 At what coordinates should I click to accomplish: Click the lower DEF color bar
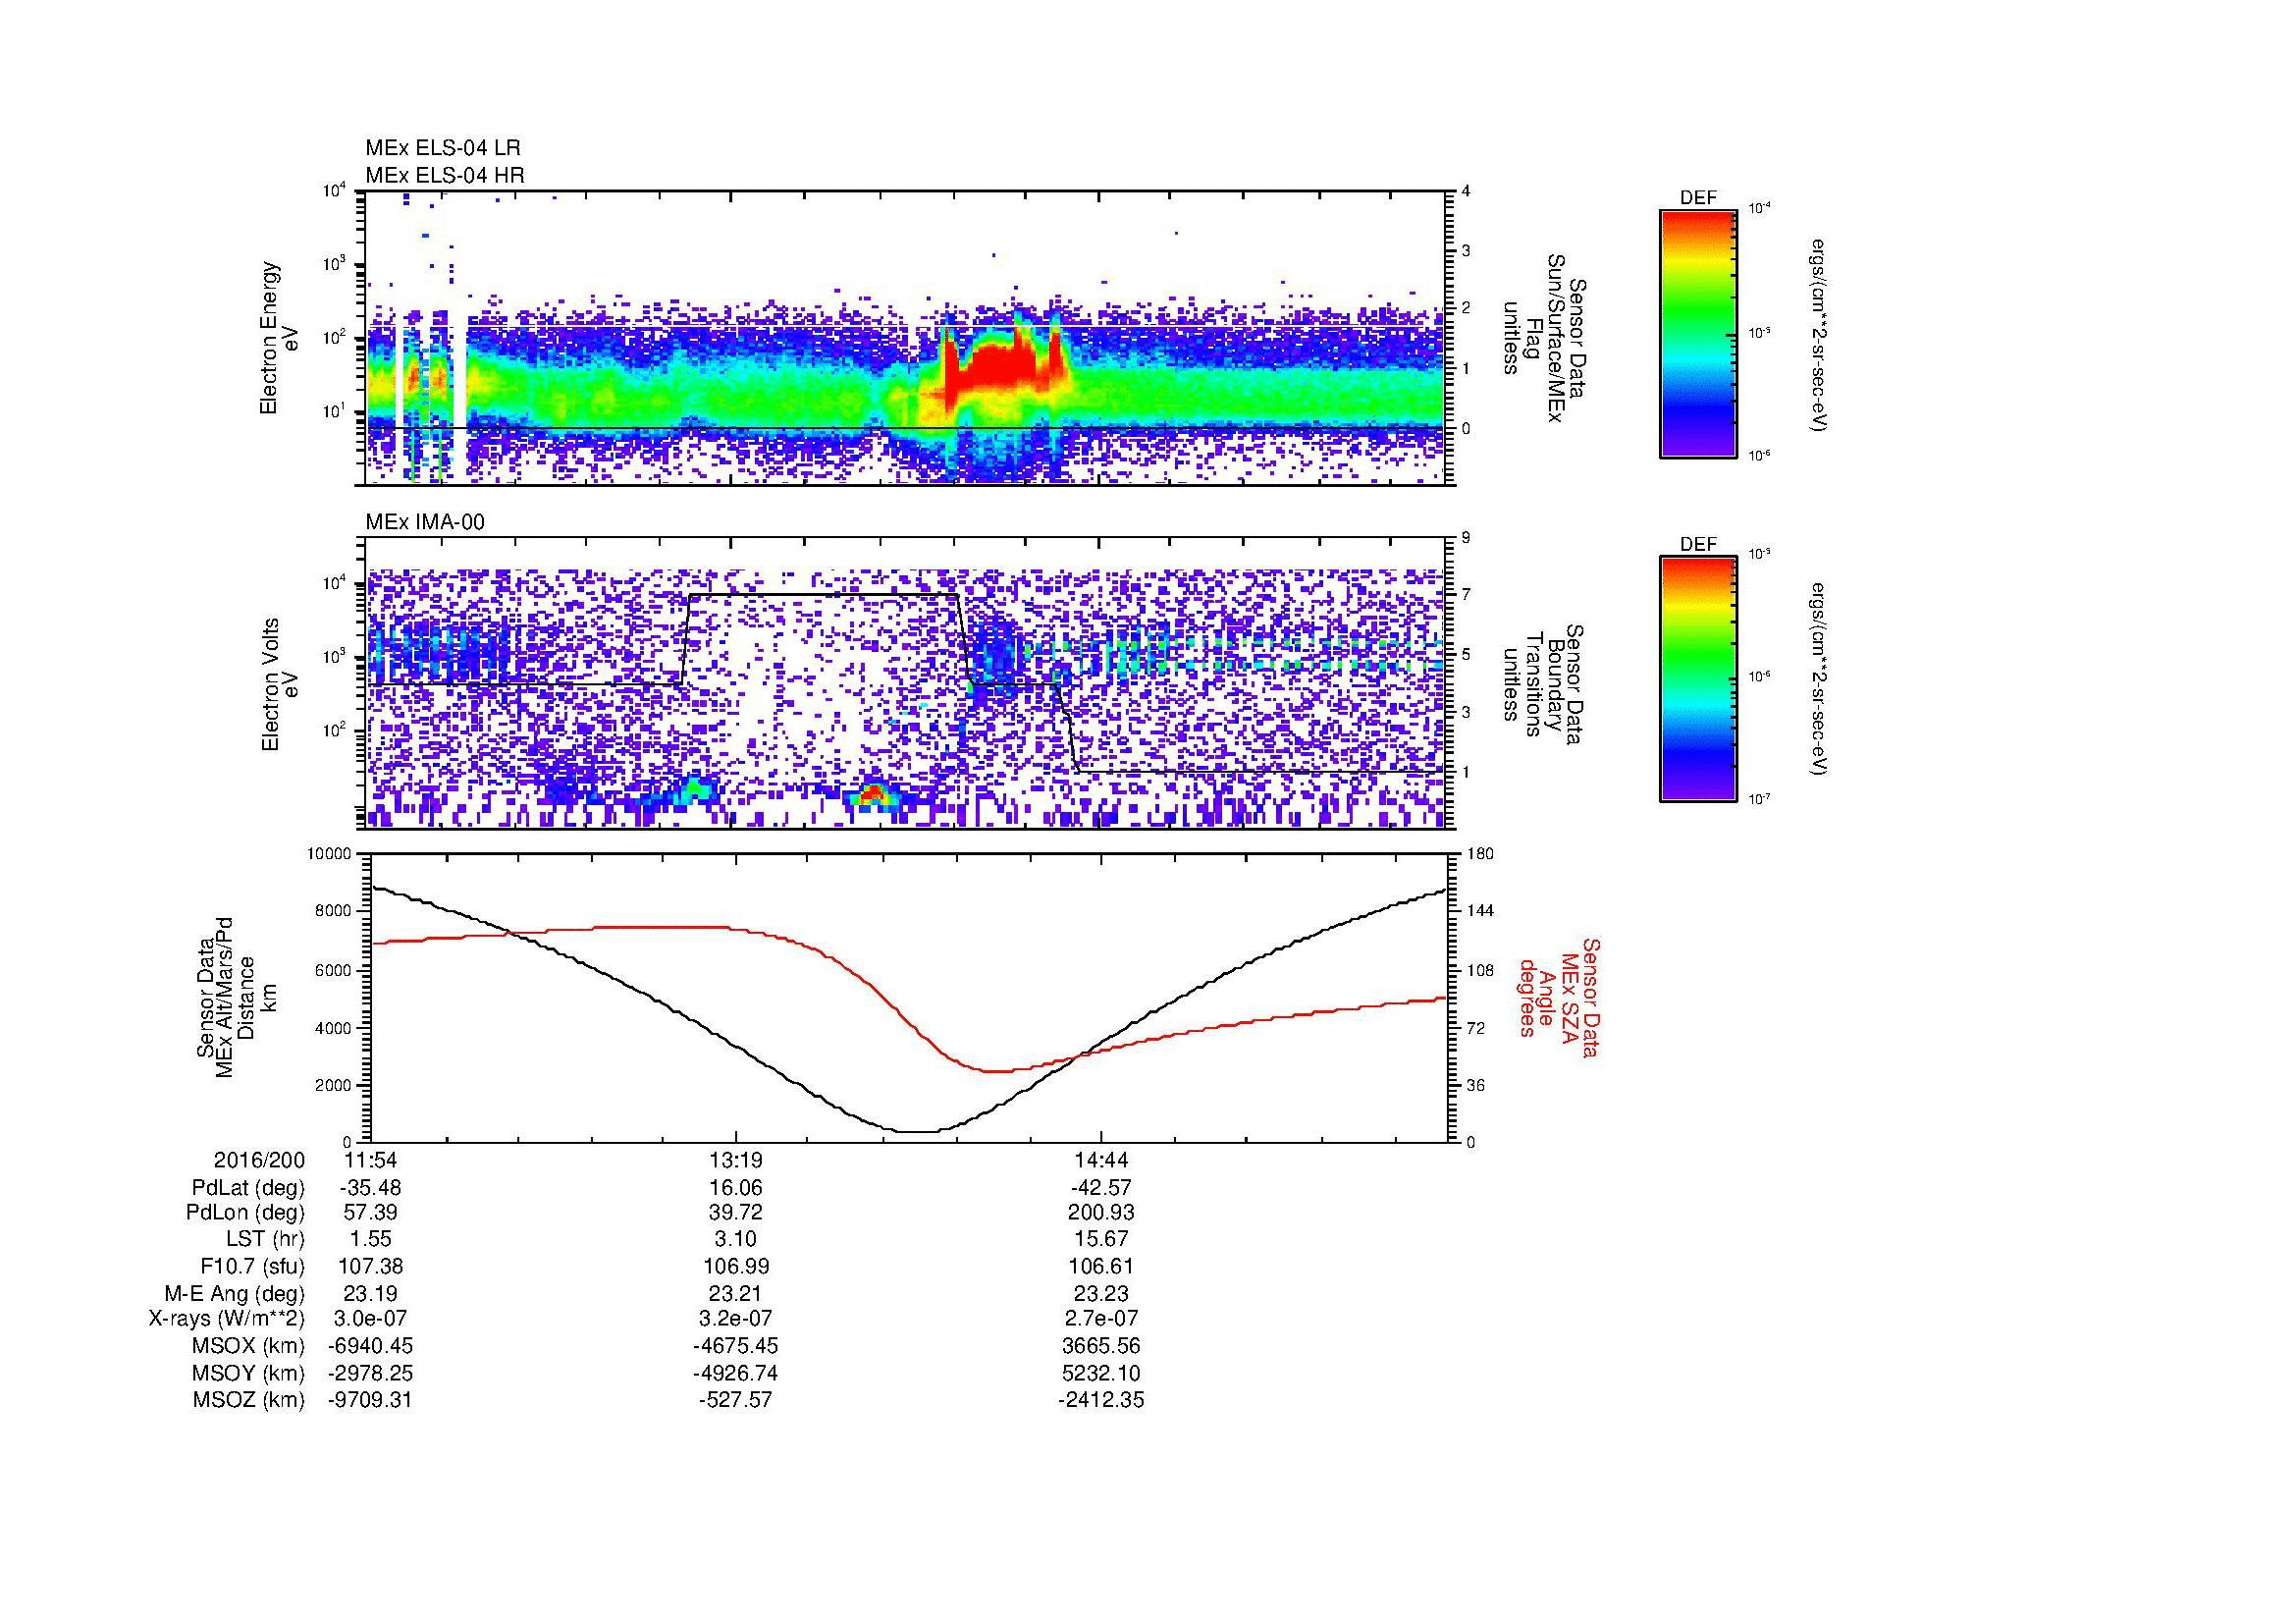point(1697,679)
